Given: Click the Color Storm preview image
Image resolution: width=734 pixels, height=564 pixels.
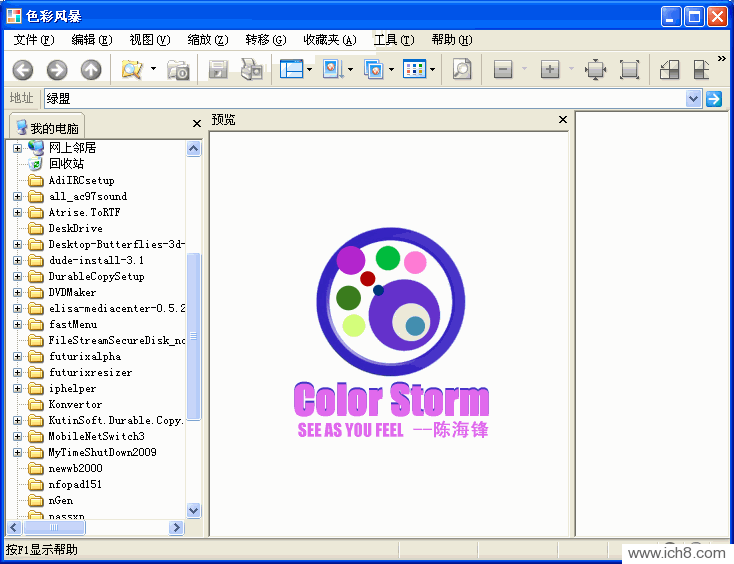Looking at the screenshot, I should (x=391, y=333).
